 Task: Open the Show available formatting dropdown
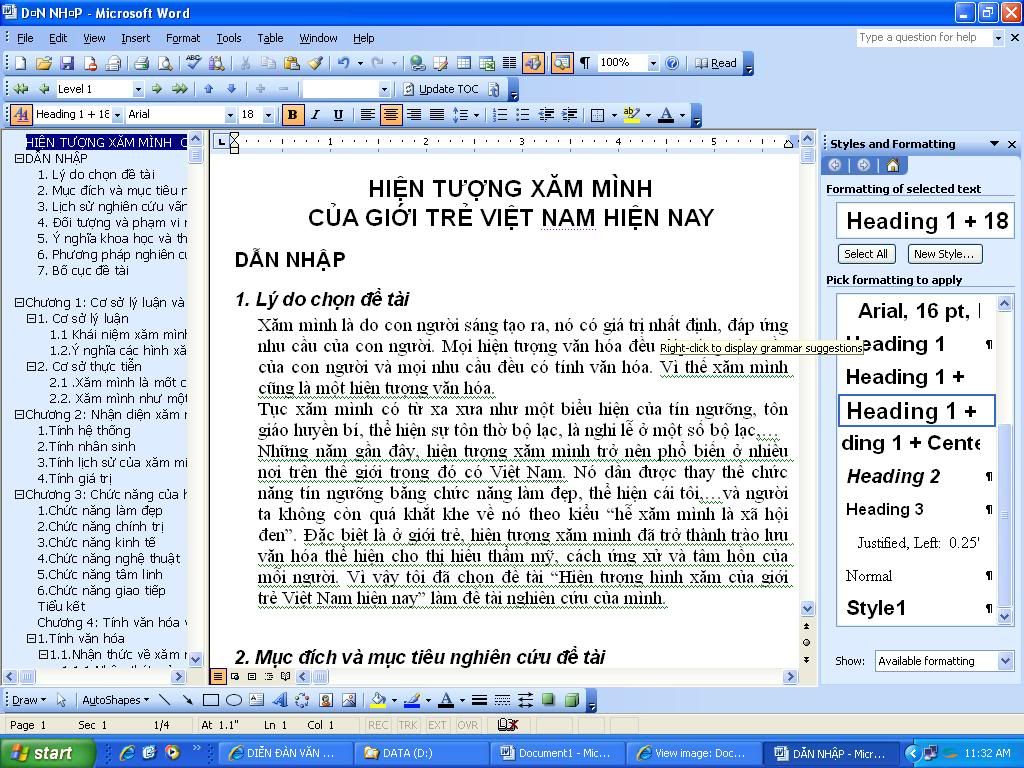pos(1005,660)
